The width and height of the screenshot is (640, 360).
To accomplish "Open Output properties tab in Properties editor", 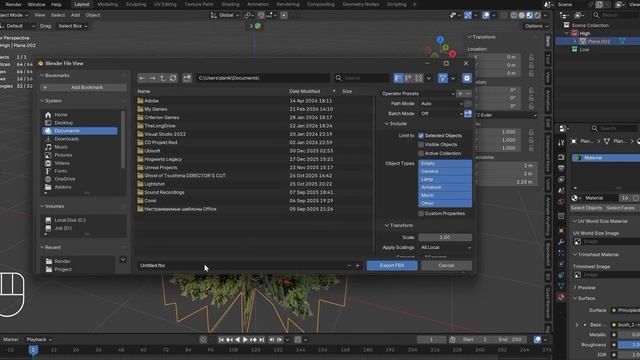I will [561, 168].
